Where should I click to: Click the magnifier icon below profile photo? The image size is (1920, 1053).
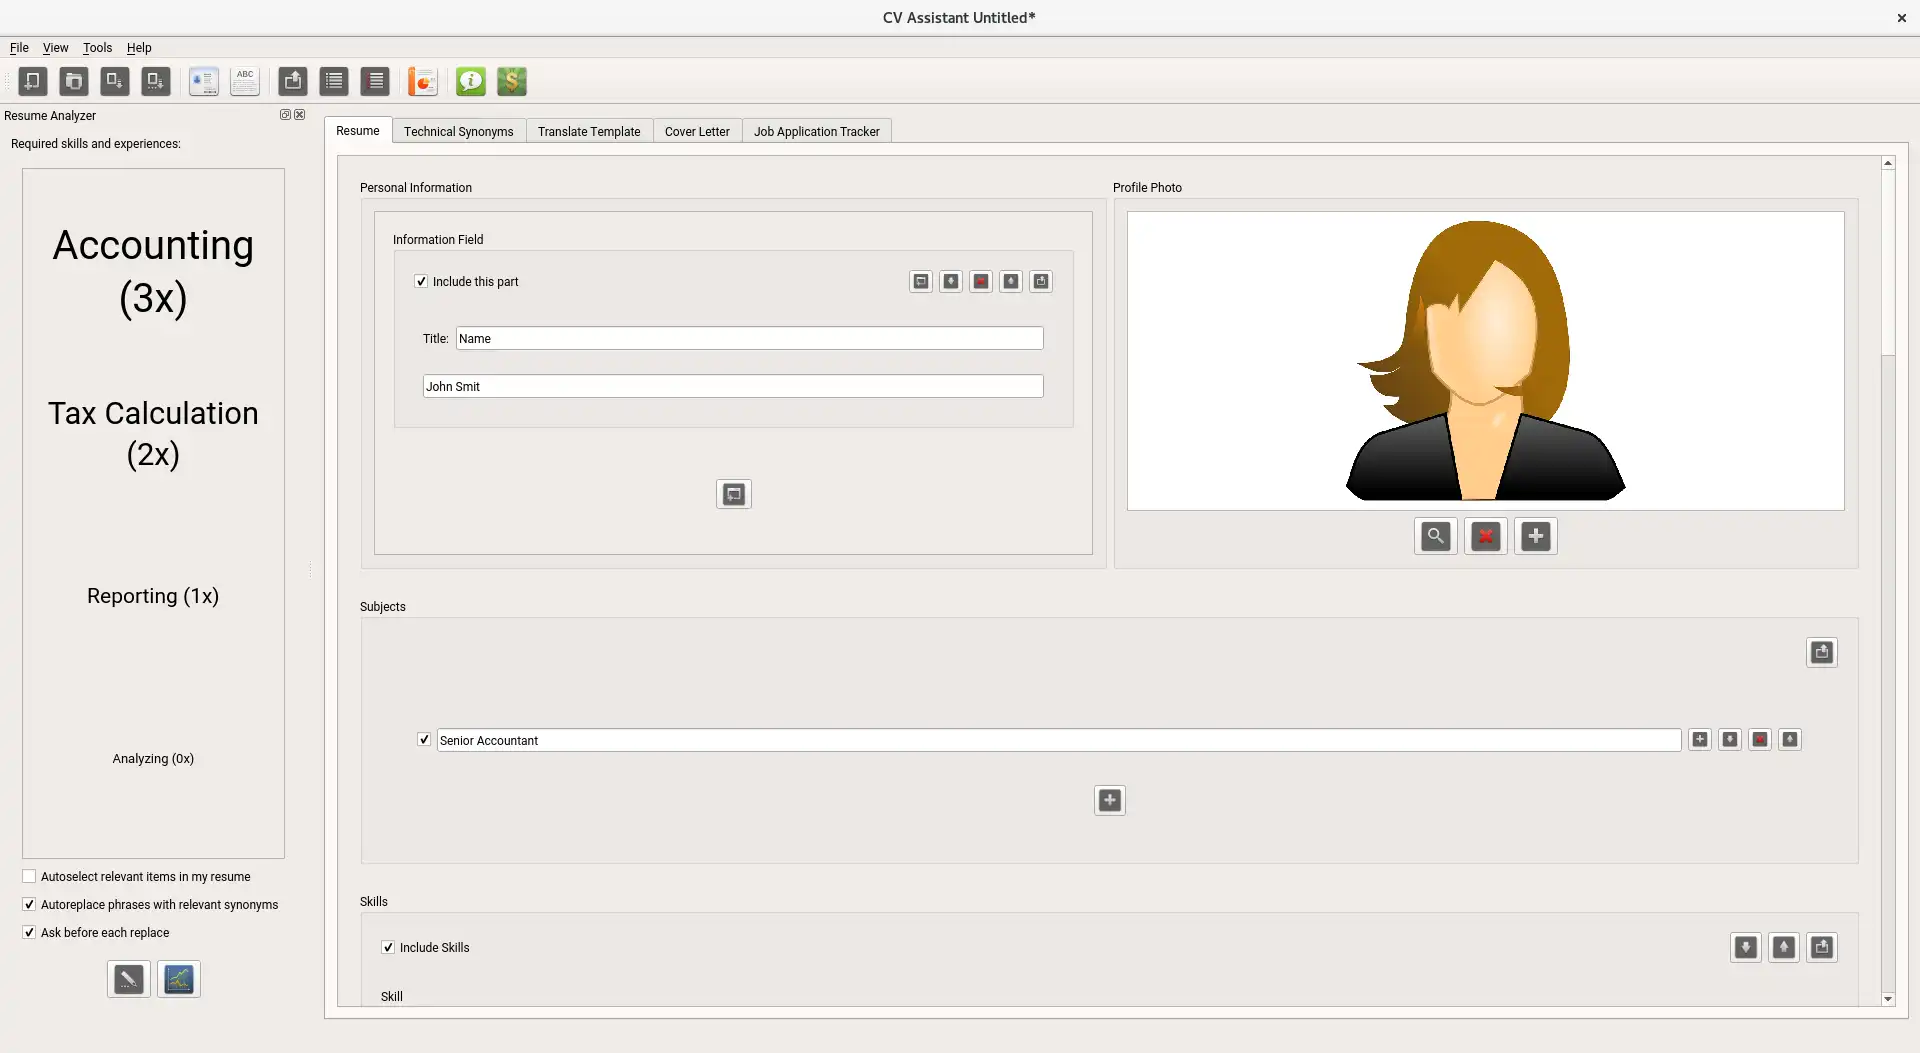click(x=1436, y=536)
